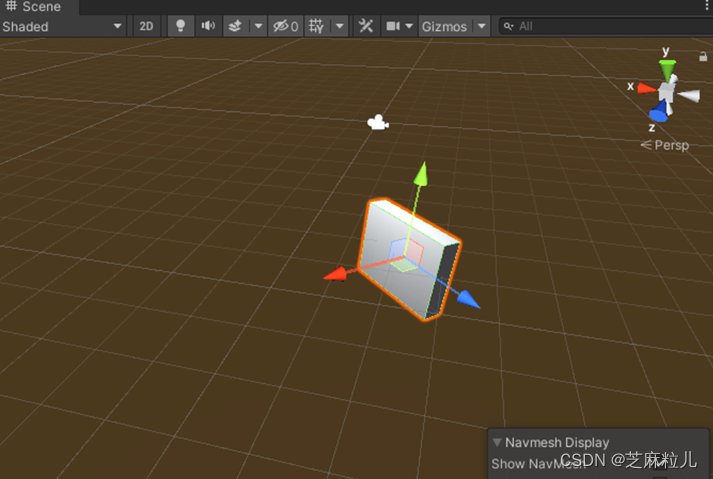The height and width of the screenshot is (479, 713).
Task: Toggle hidden objects visibility counter
Action: pyautogui.click(x=286, y=26)
